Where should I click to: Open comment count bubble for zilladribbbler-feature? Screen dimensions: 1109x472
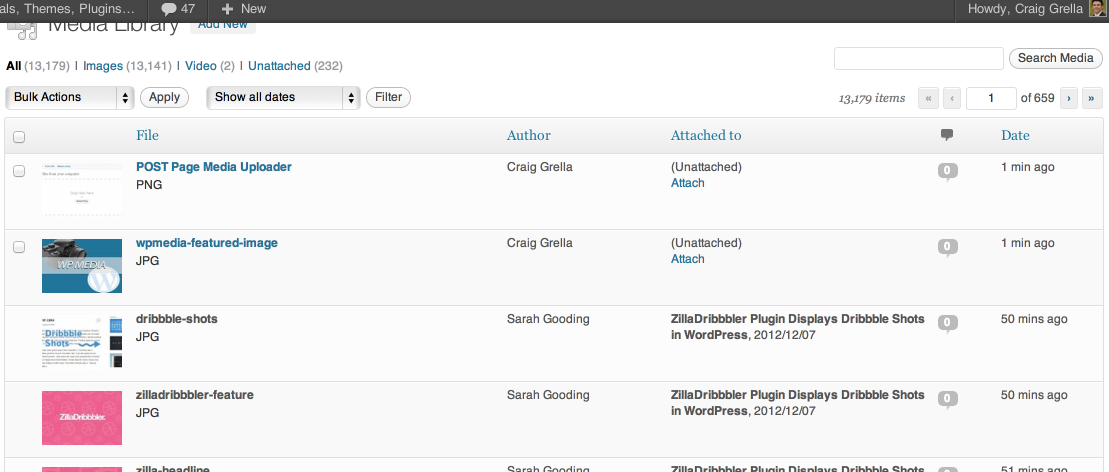coord(948,399)
